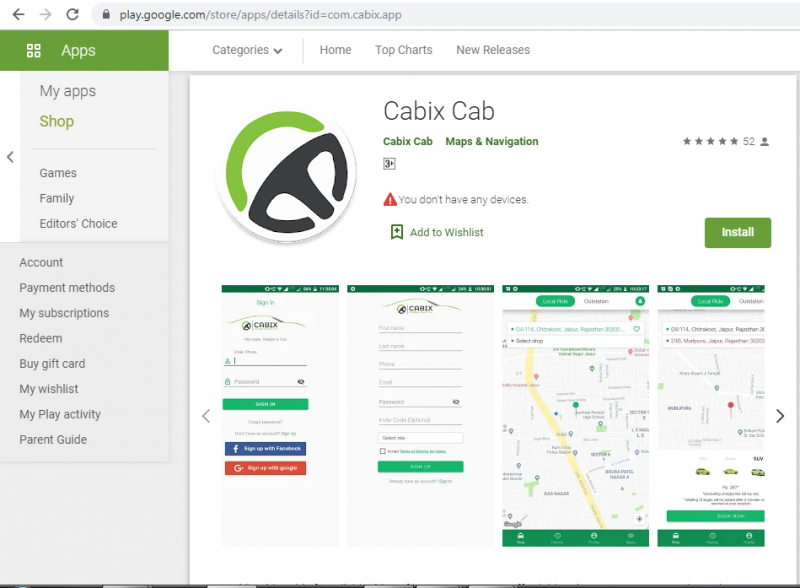
Task: Click the Apps grid icon
Action: tap(34, 51)
